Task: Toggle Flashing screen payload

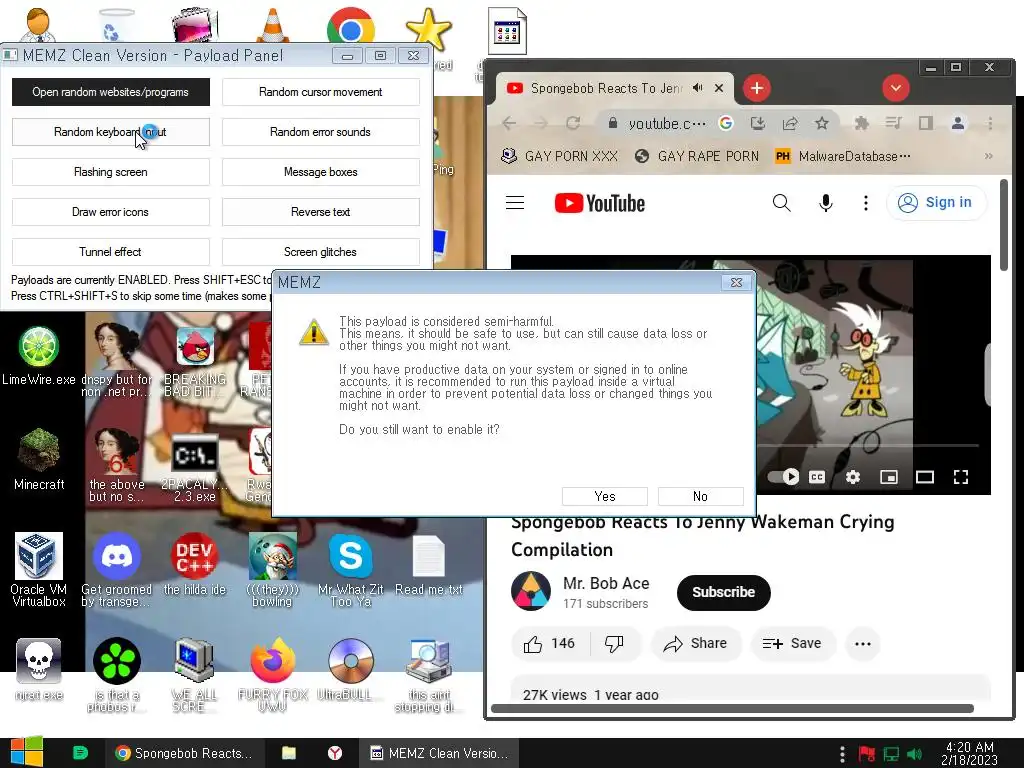Action: point(110,172)
